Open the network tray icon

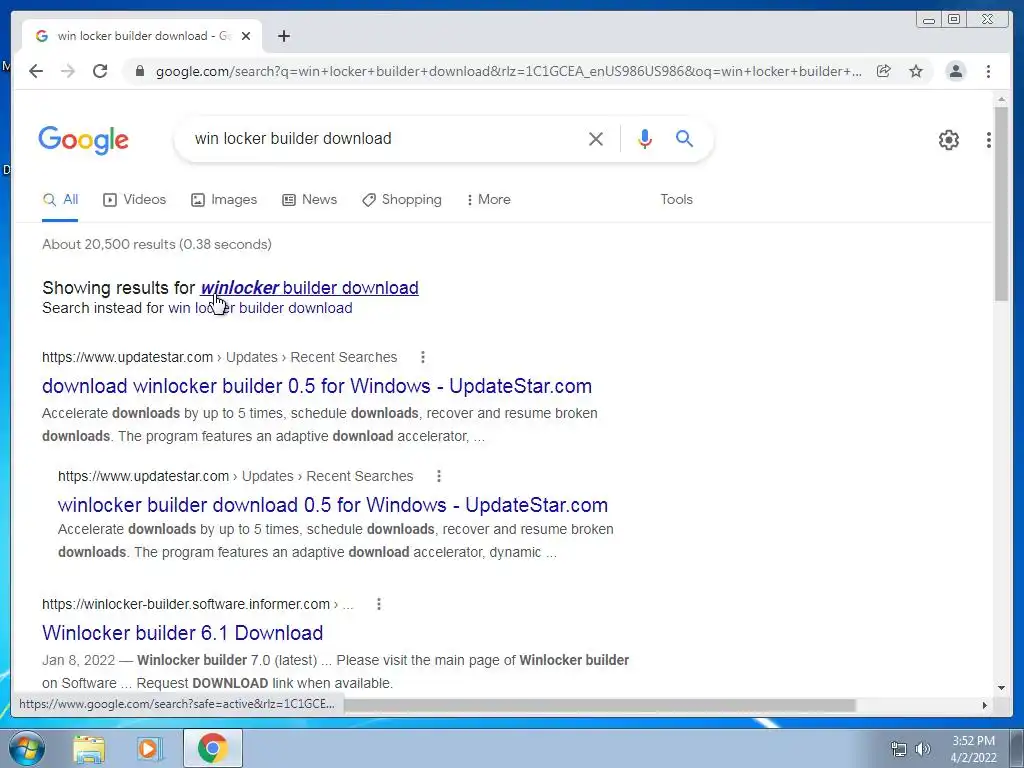(x=899, y=749)
